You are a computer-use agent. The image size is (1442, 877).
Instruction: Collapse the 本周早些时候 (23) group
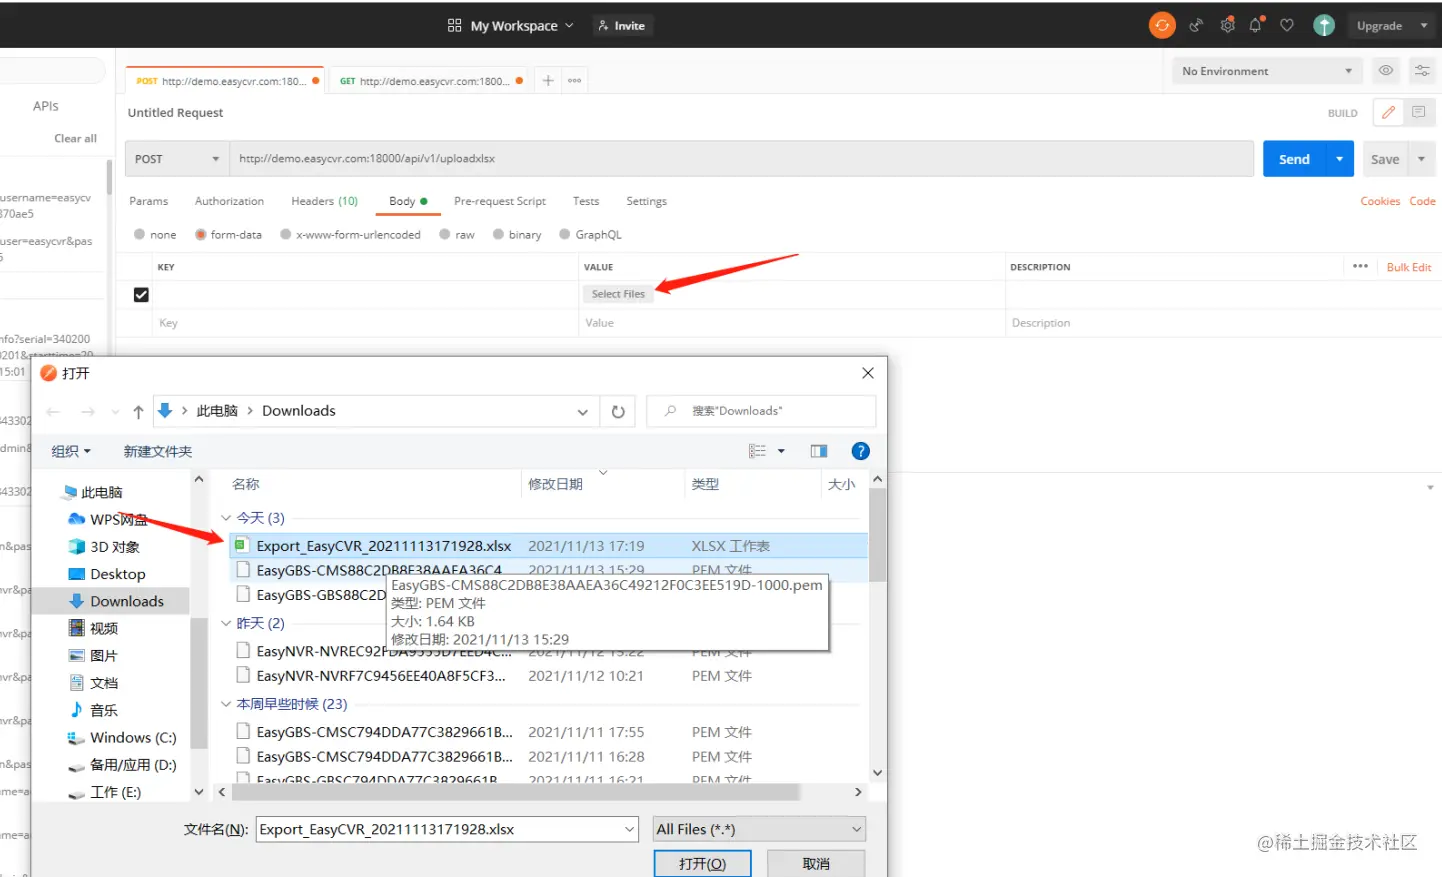click(x=226, y=704)
